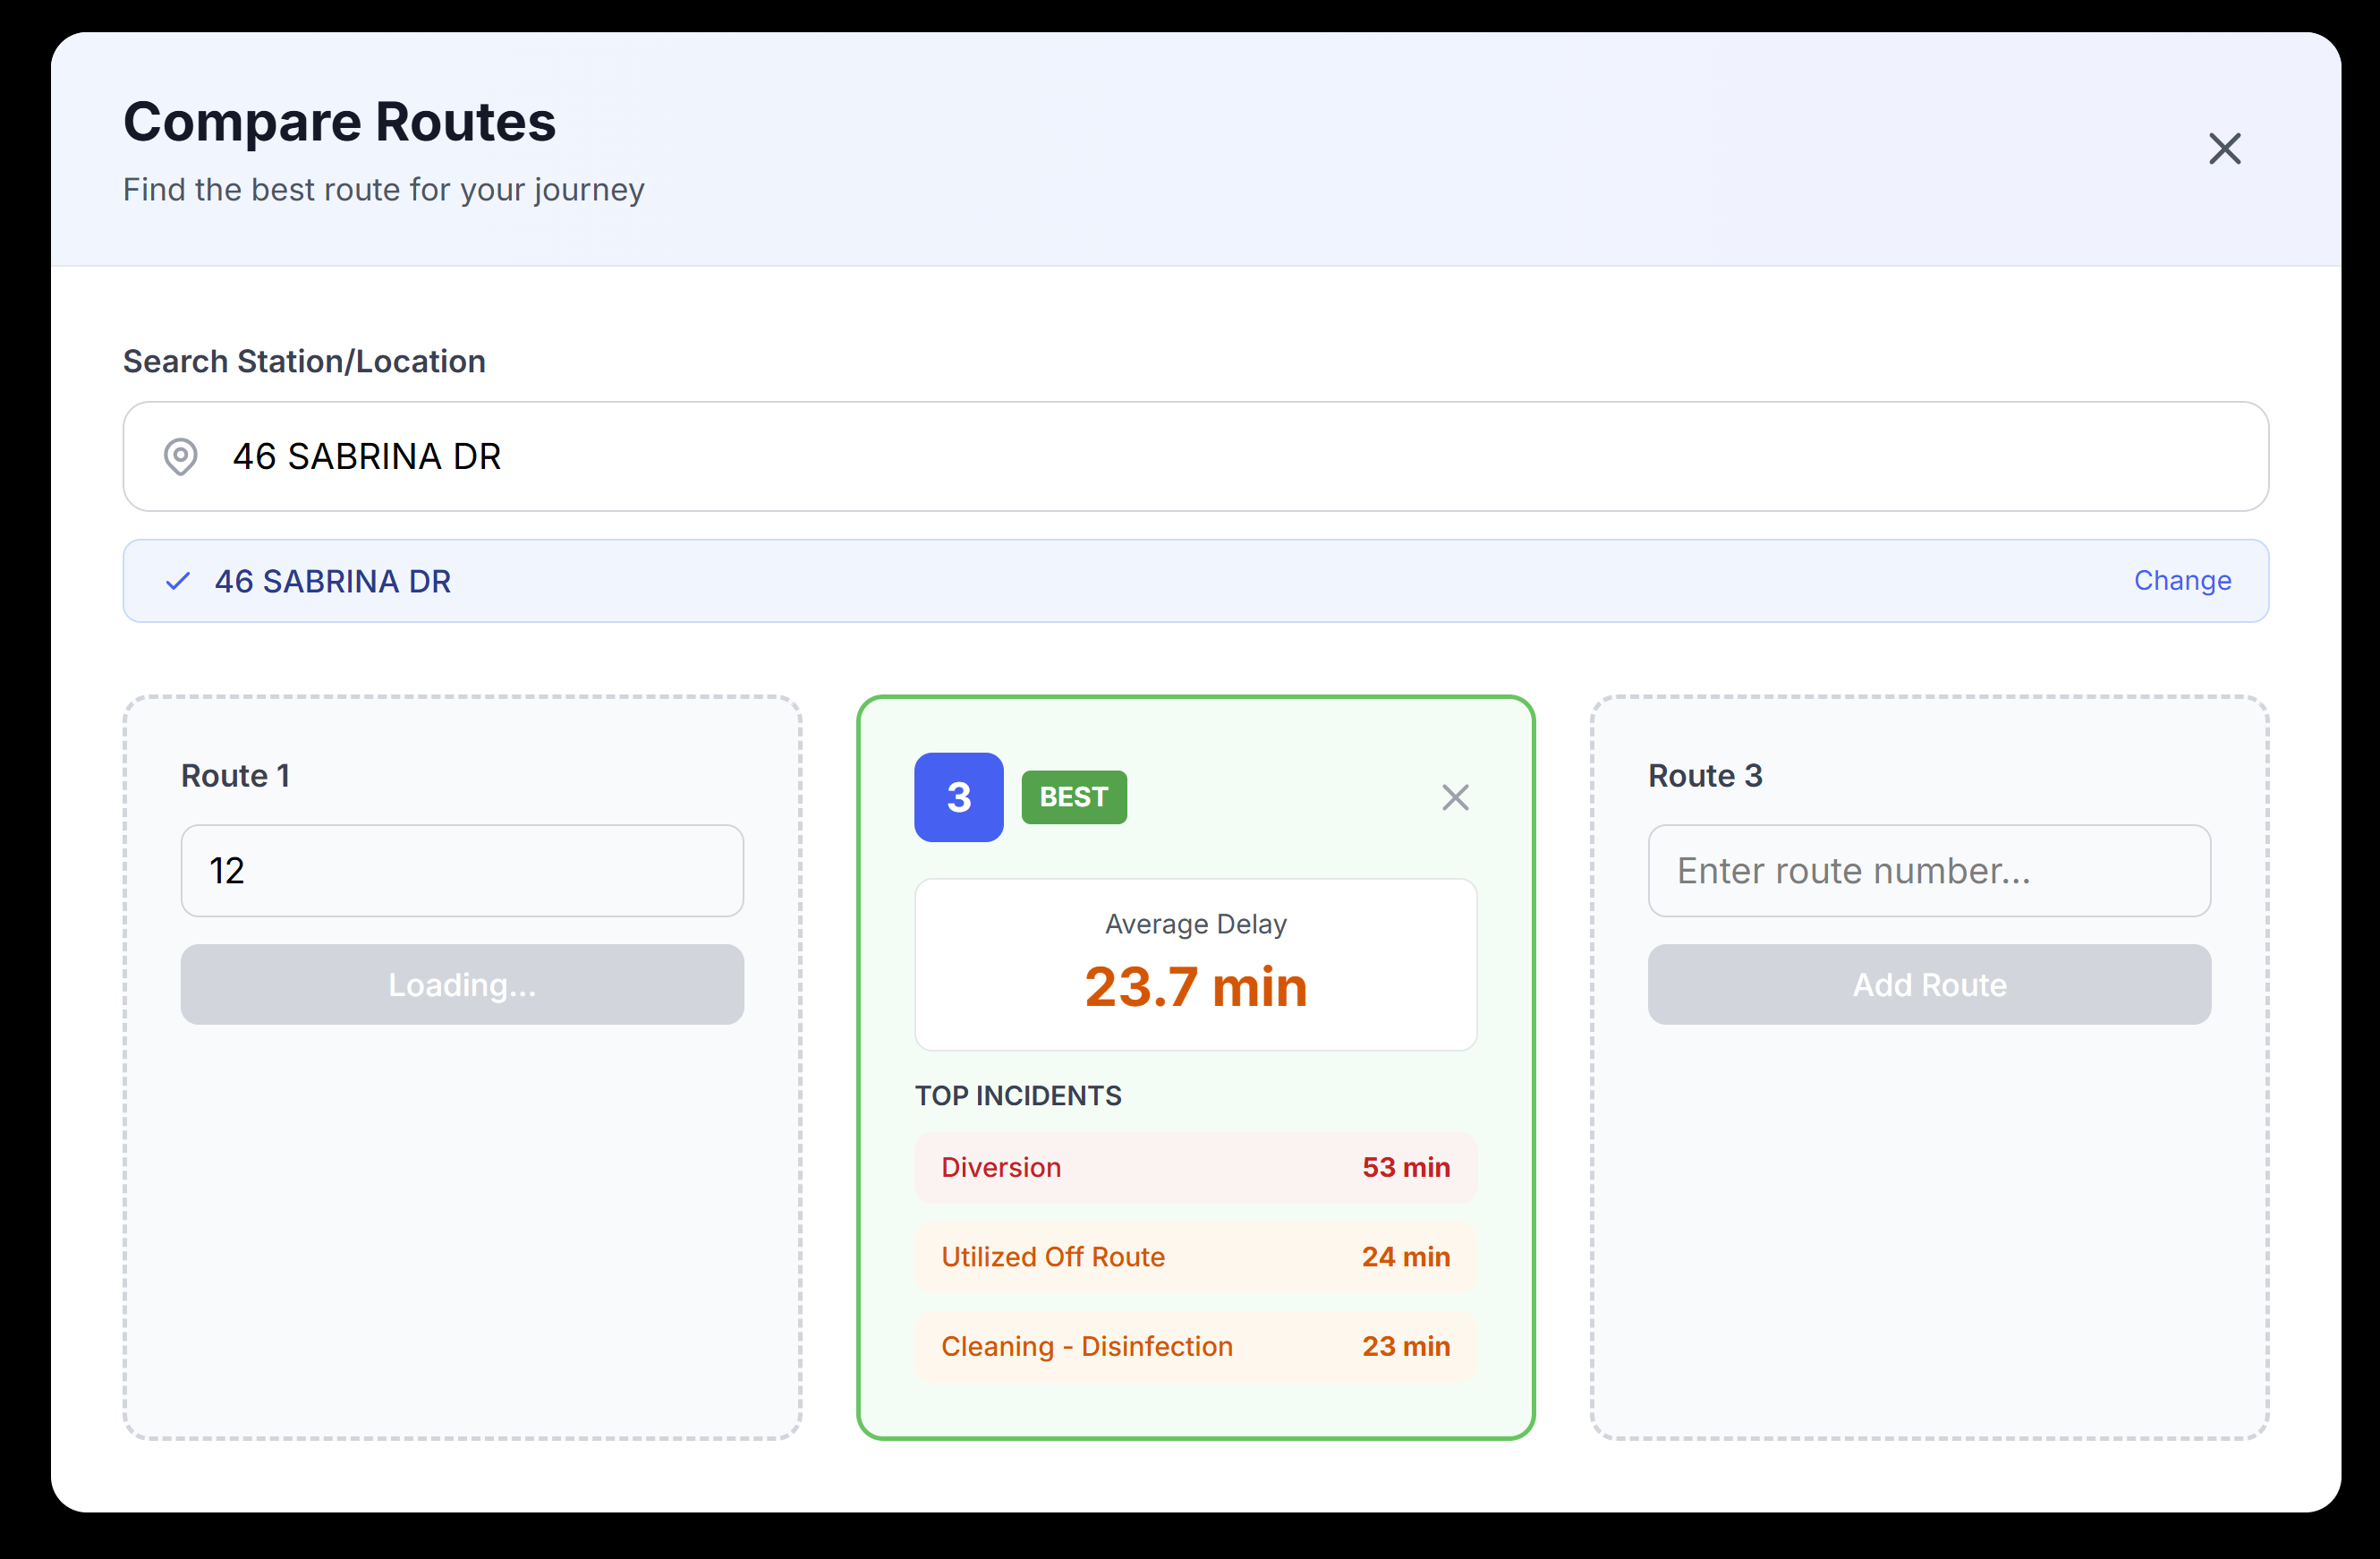Click the TOP INCIDENTS section heading
2380x1559 pixels.
point(1017,1096)
